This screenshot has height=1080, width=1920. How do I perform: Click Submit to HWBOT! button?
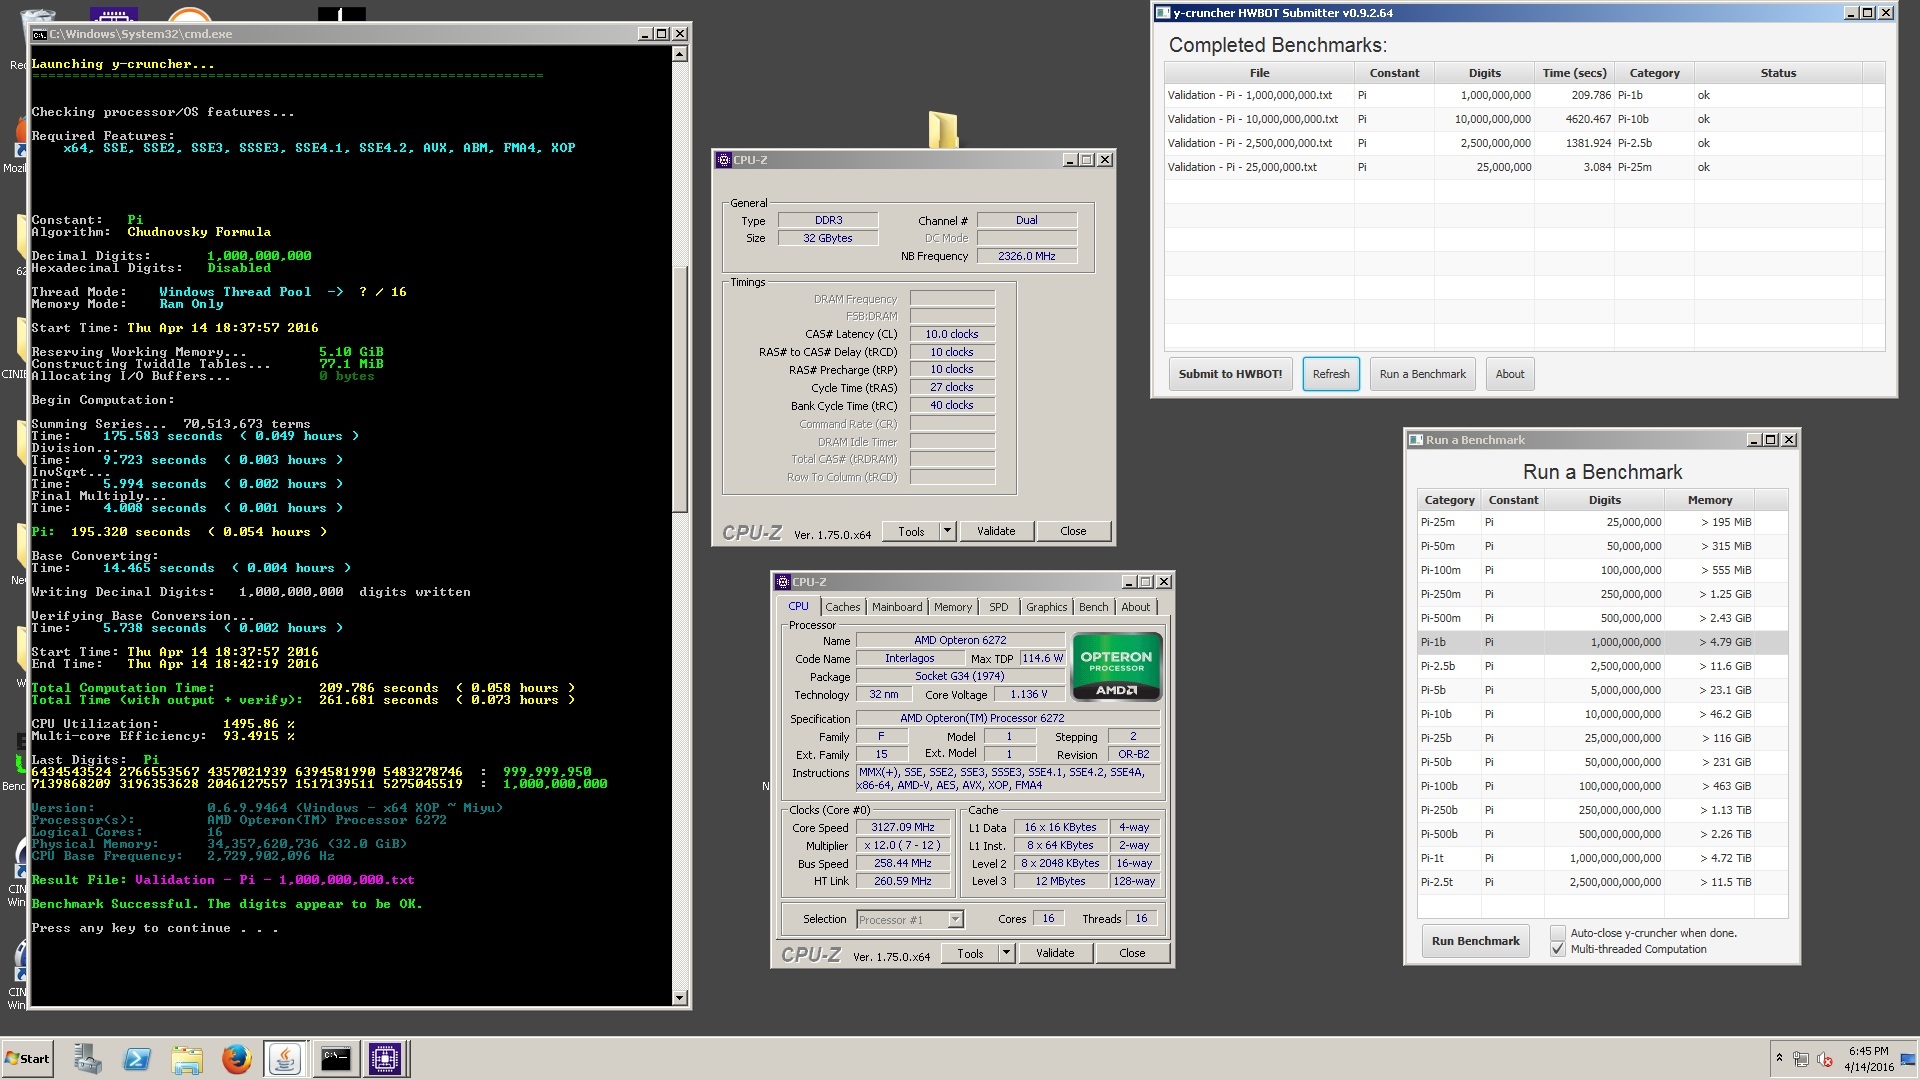click(1230, 374)
